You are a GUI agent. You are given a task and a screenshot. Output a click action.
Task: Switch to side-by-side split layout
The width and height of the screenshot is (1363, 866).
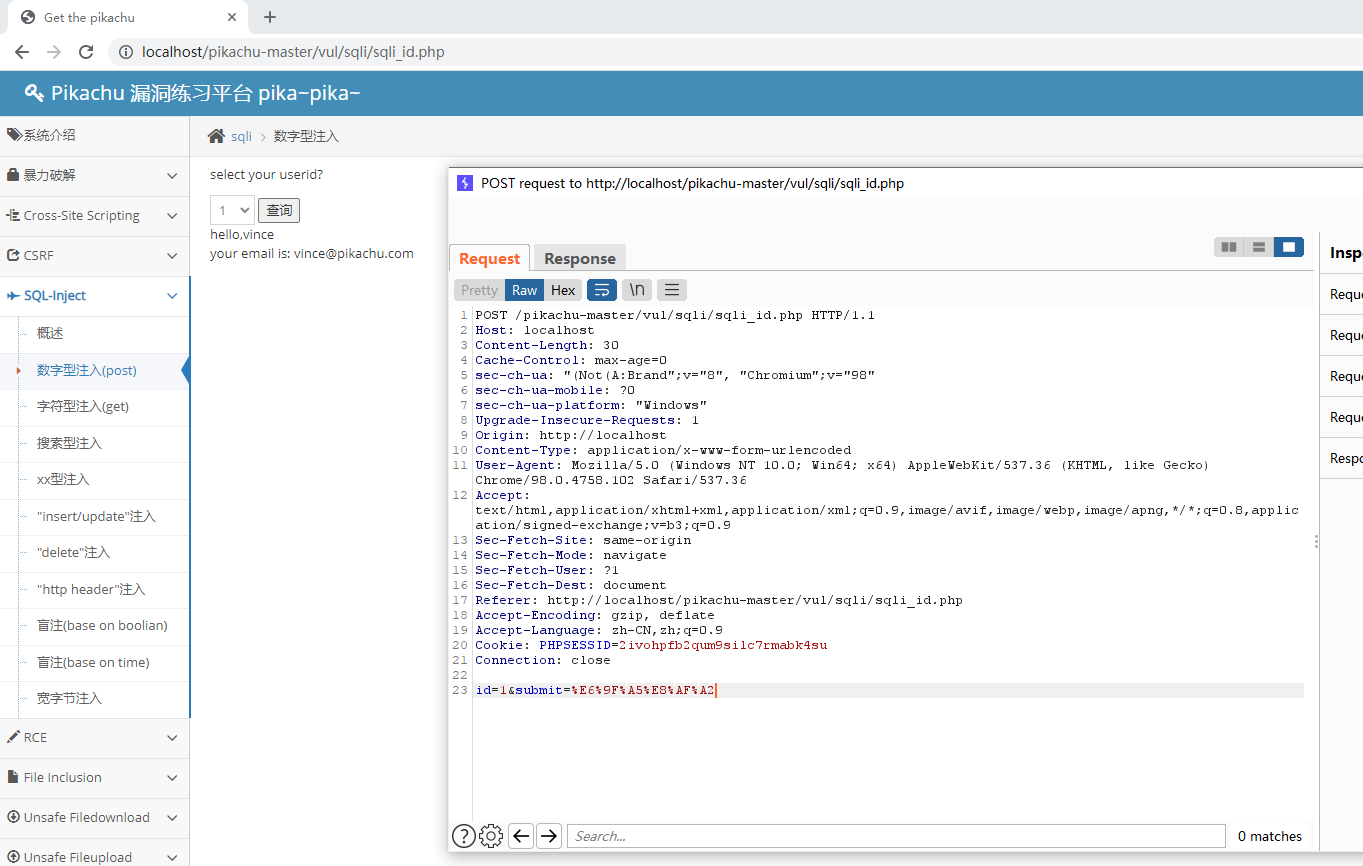click(x=1229, y=247)
